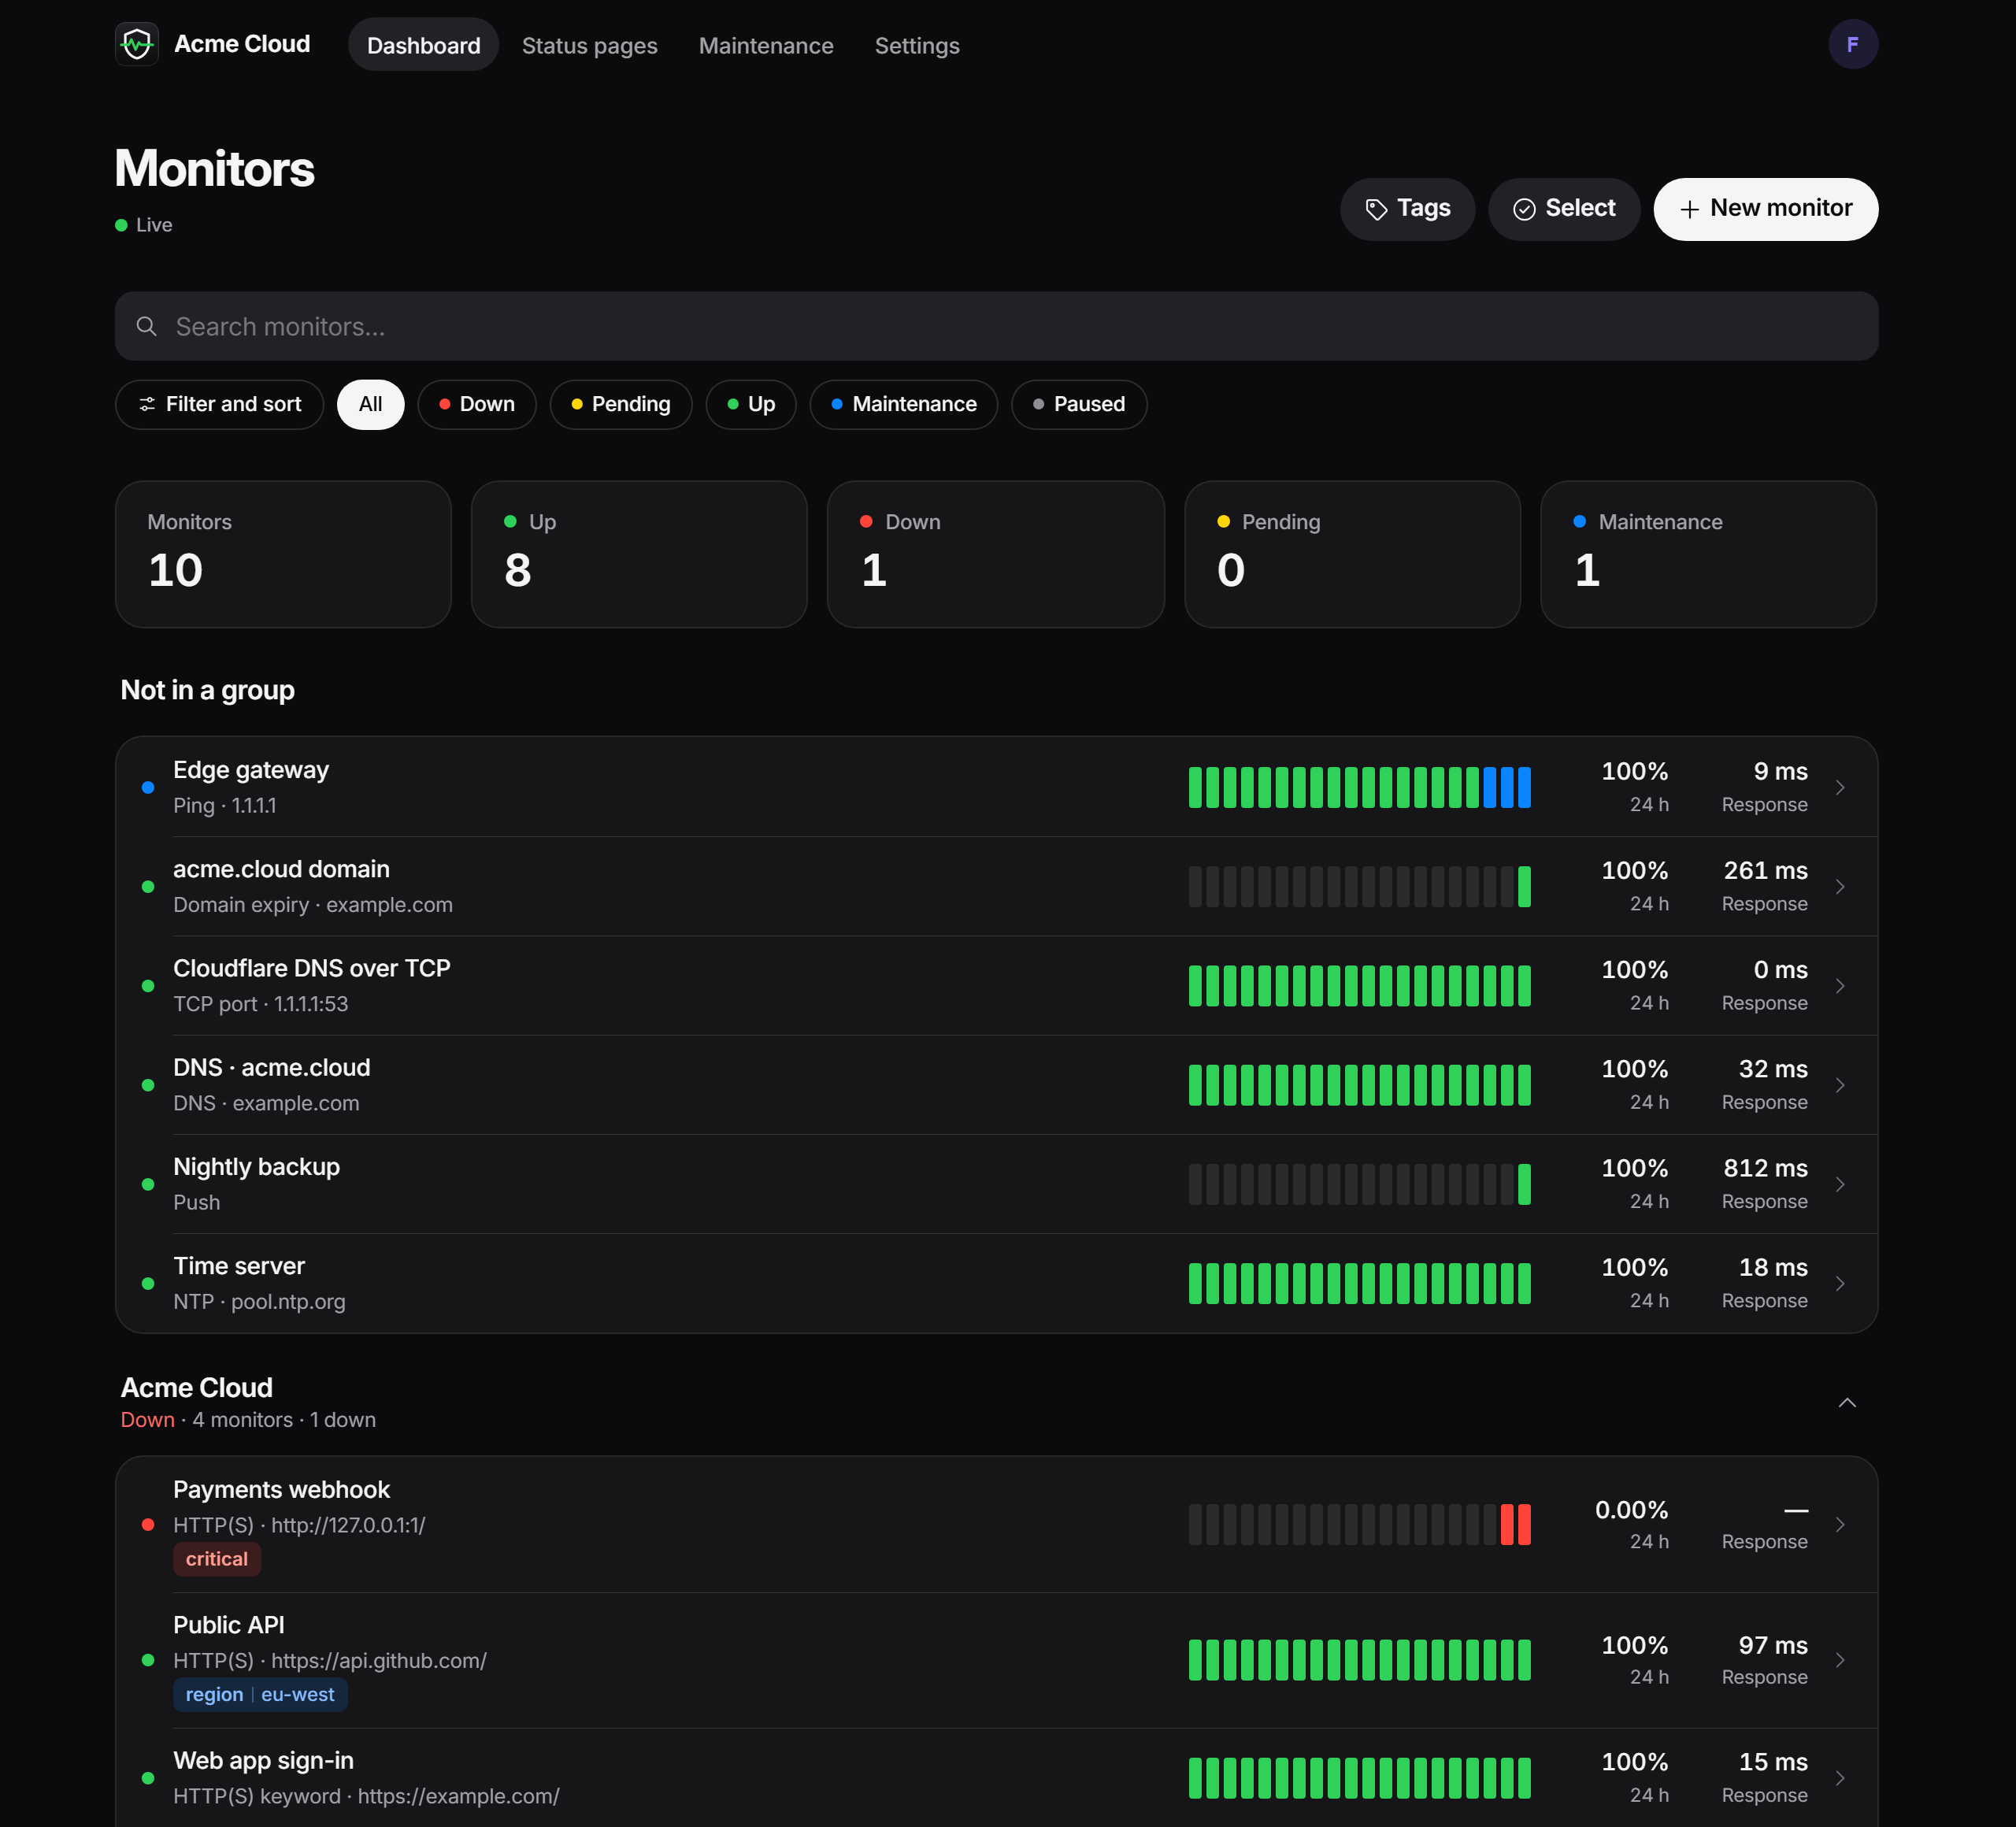Open the Public API monitor

pos(996,1659)
